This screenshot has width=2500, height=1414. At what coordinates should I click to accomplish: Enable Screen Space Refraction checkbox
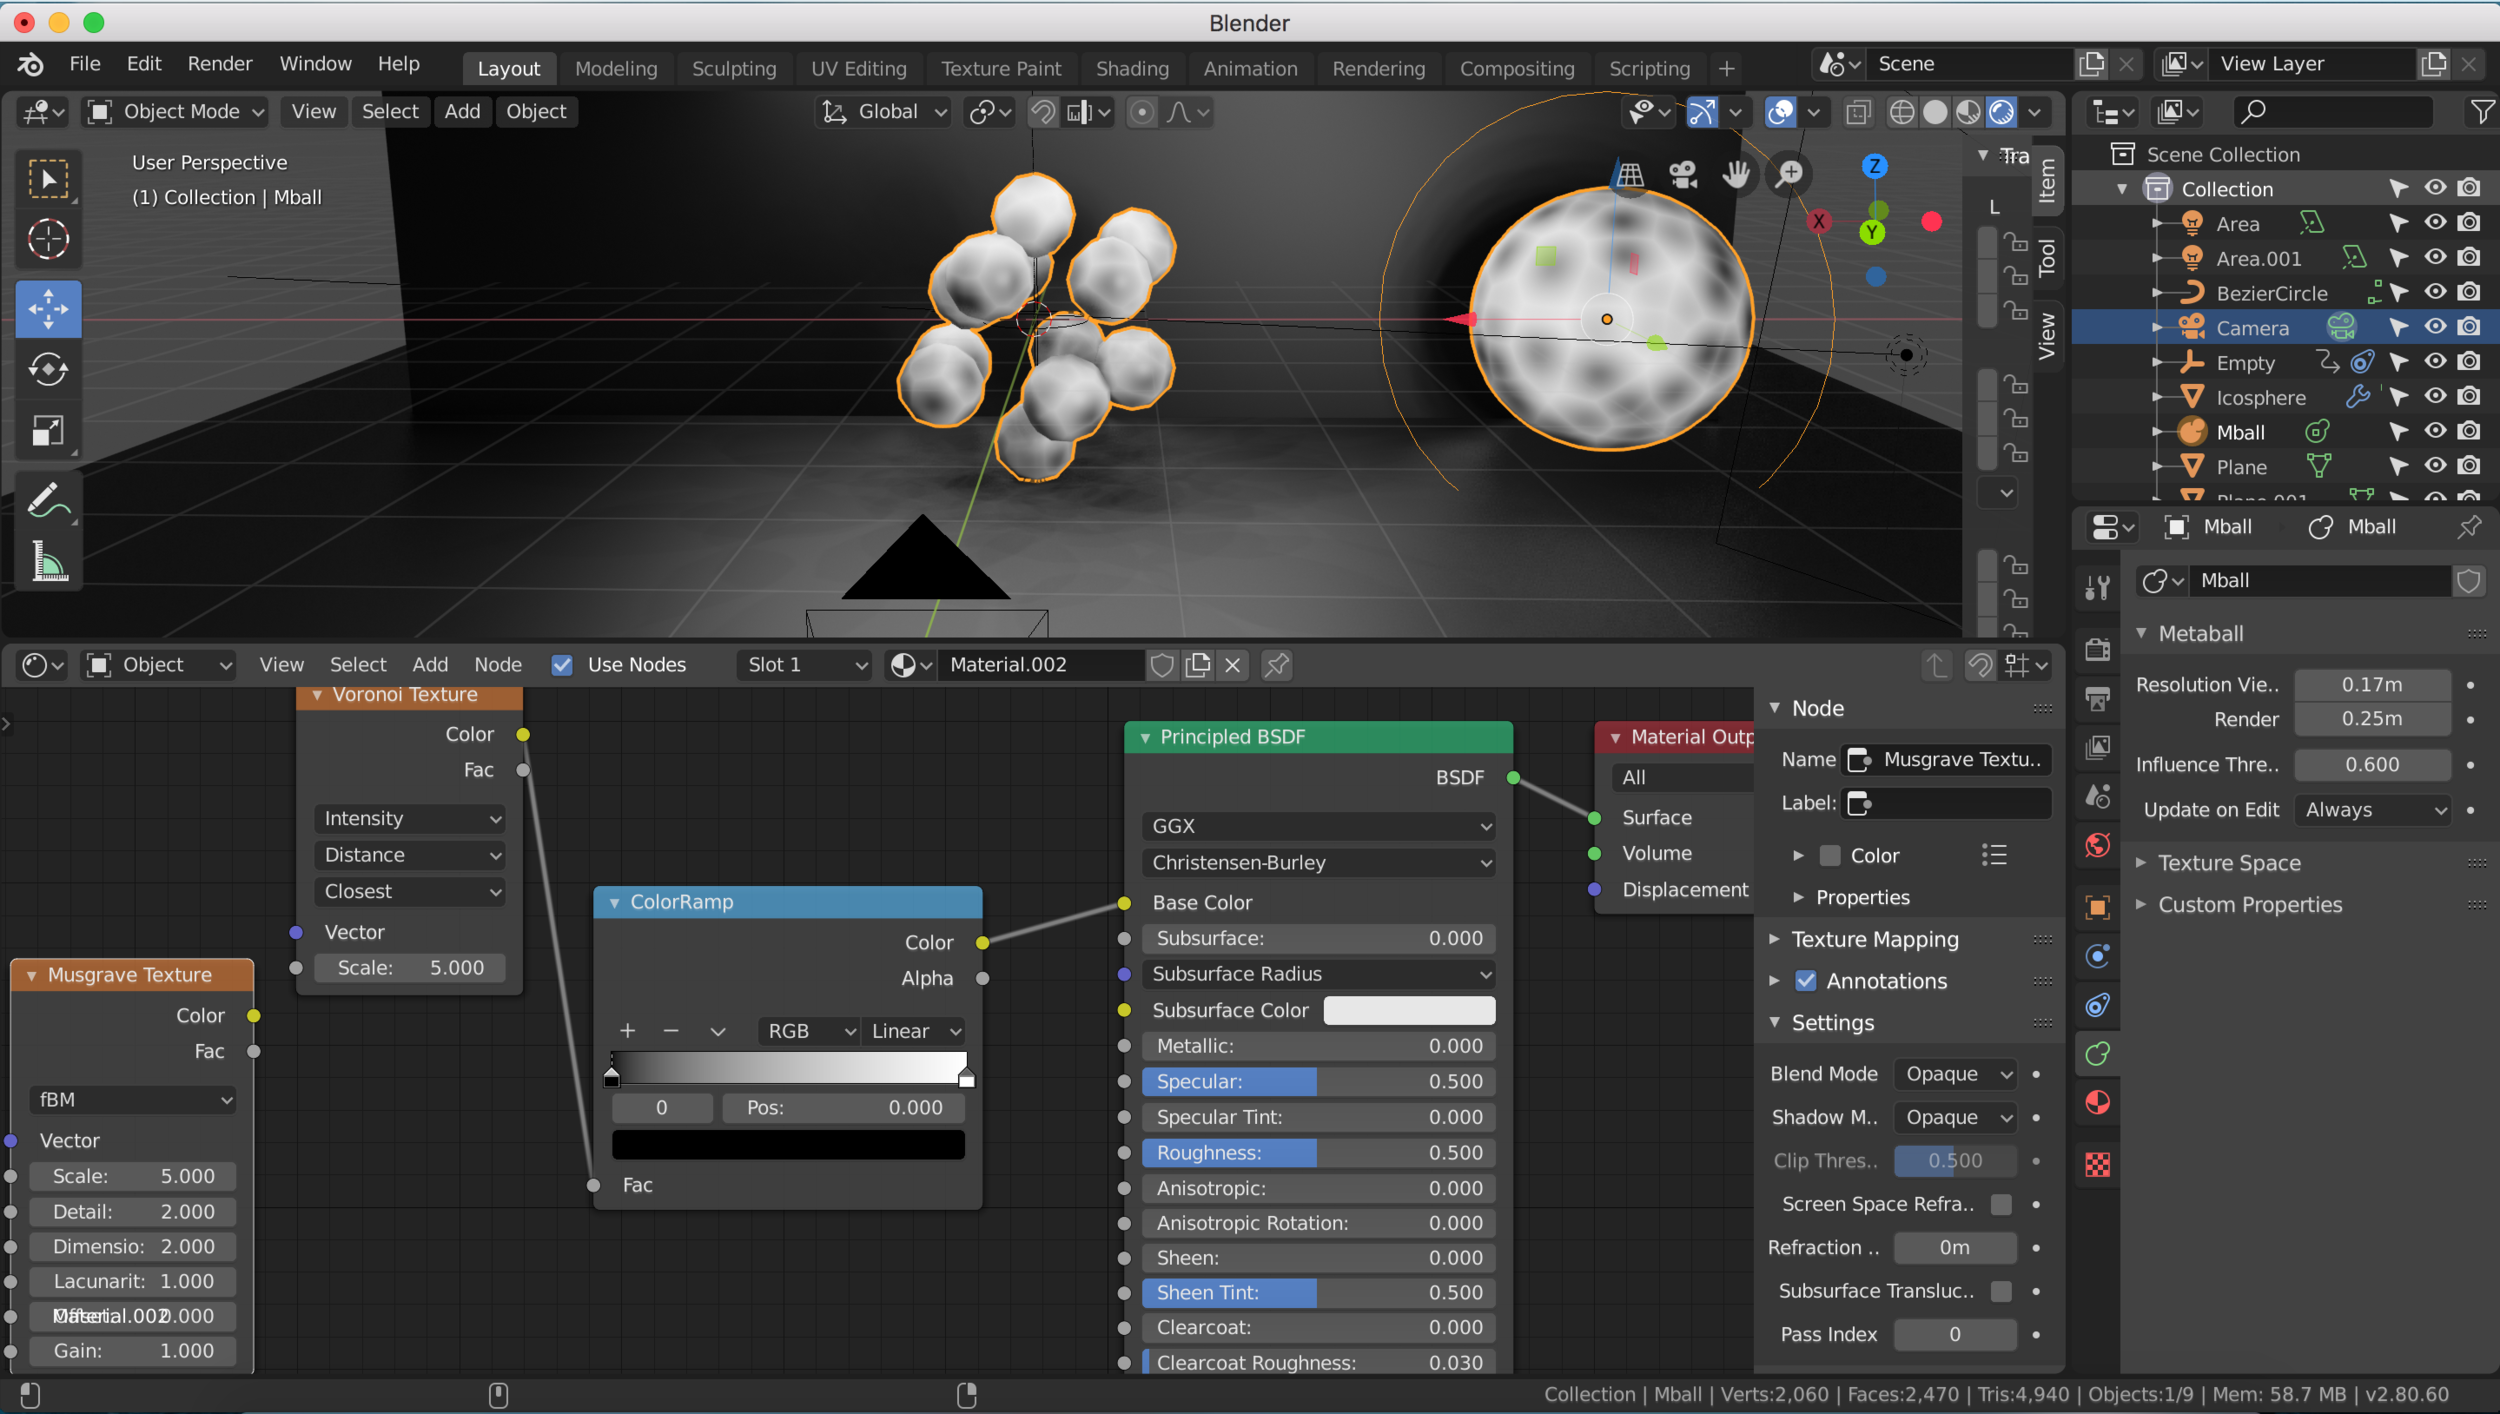pyautogui.click(x=2001, y=1205)
